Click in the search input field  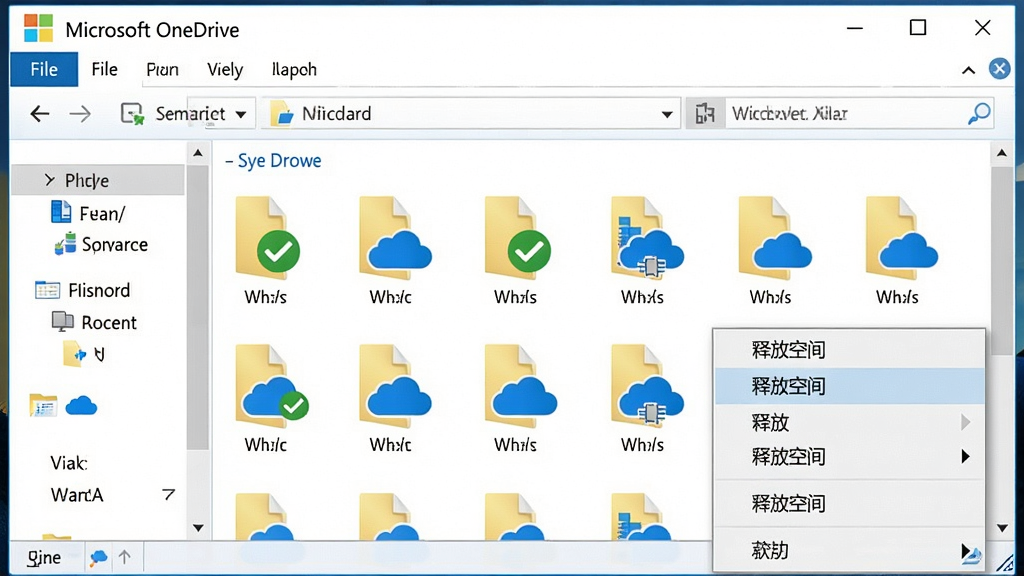pyautogui.click(x=846, y=114)
